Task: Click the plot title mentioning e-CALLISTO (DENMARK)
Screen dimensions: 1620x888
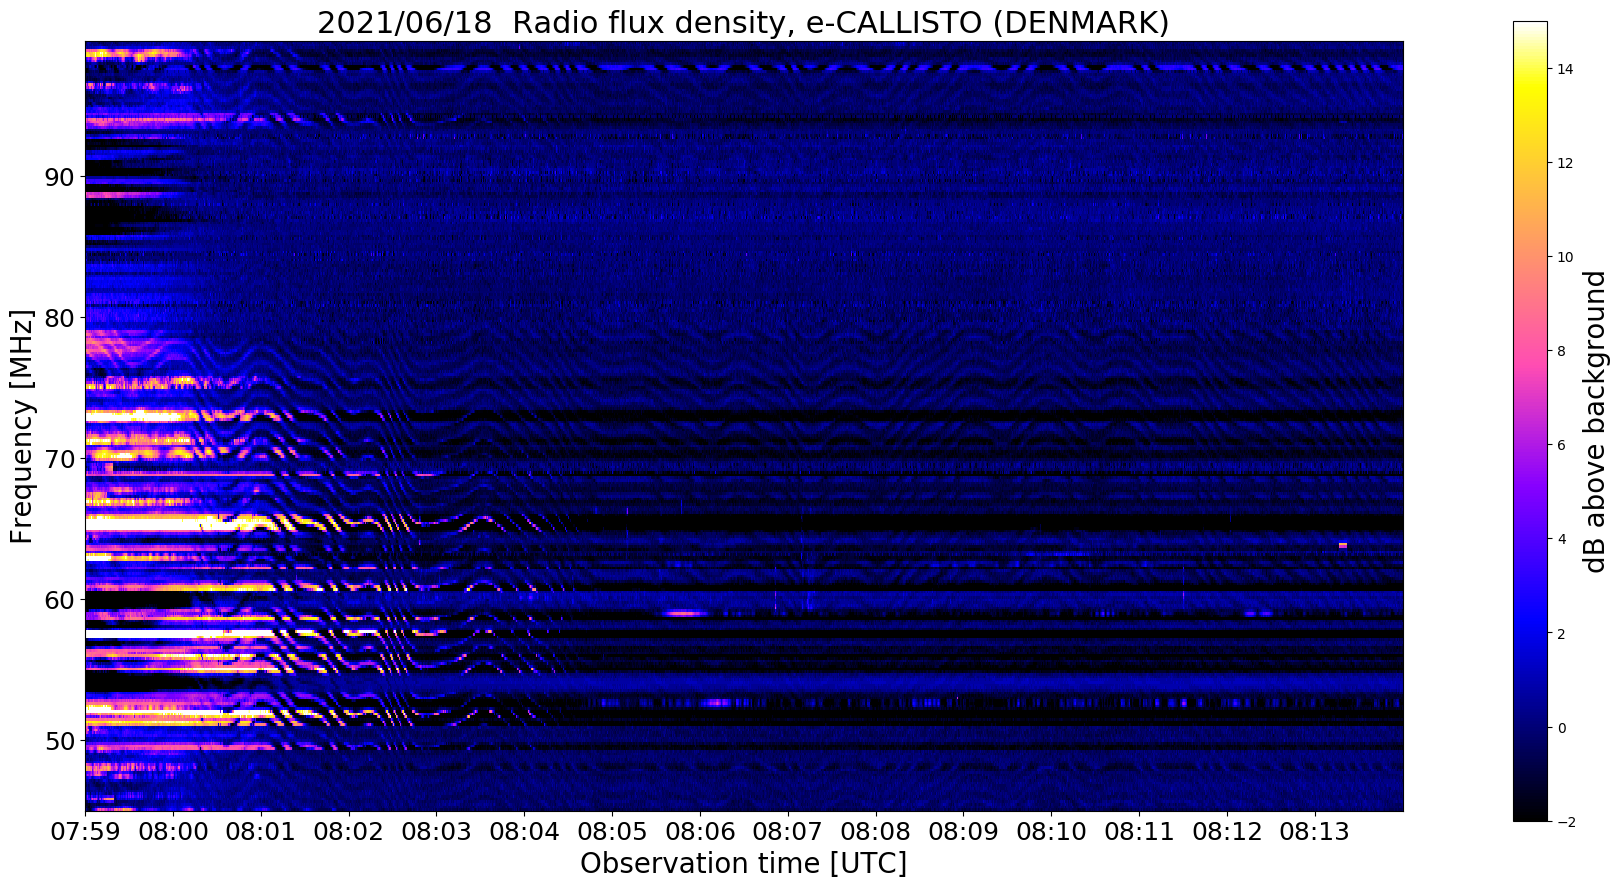Action: coord(743,22)
